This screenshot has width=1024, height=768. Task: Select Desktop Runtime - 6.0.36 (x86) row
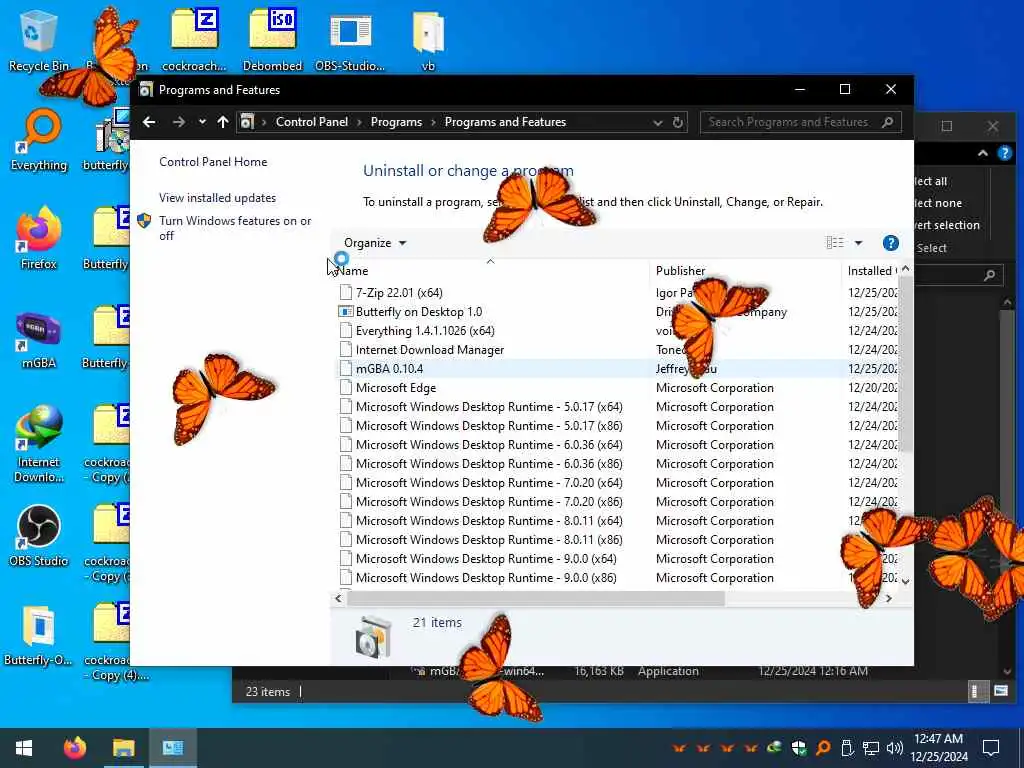tap(488, 464)
